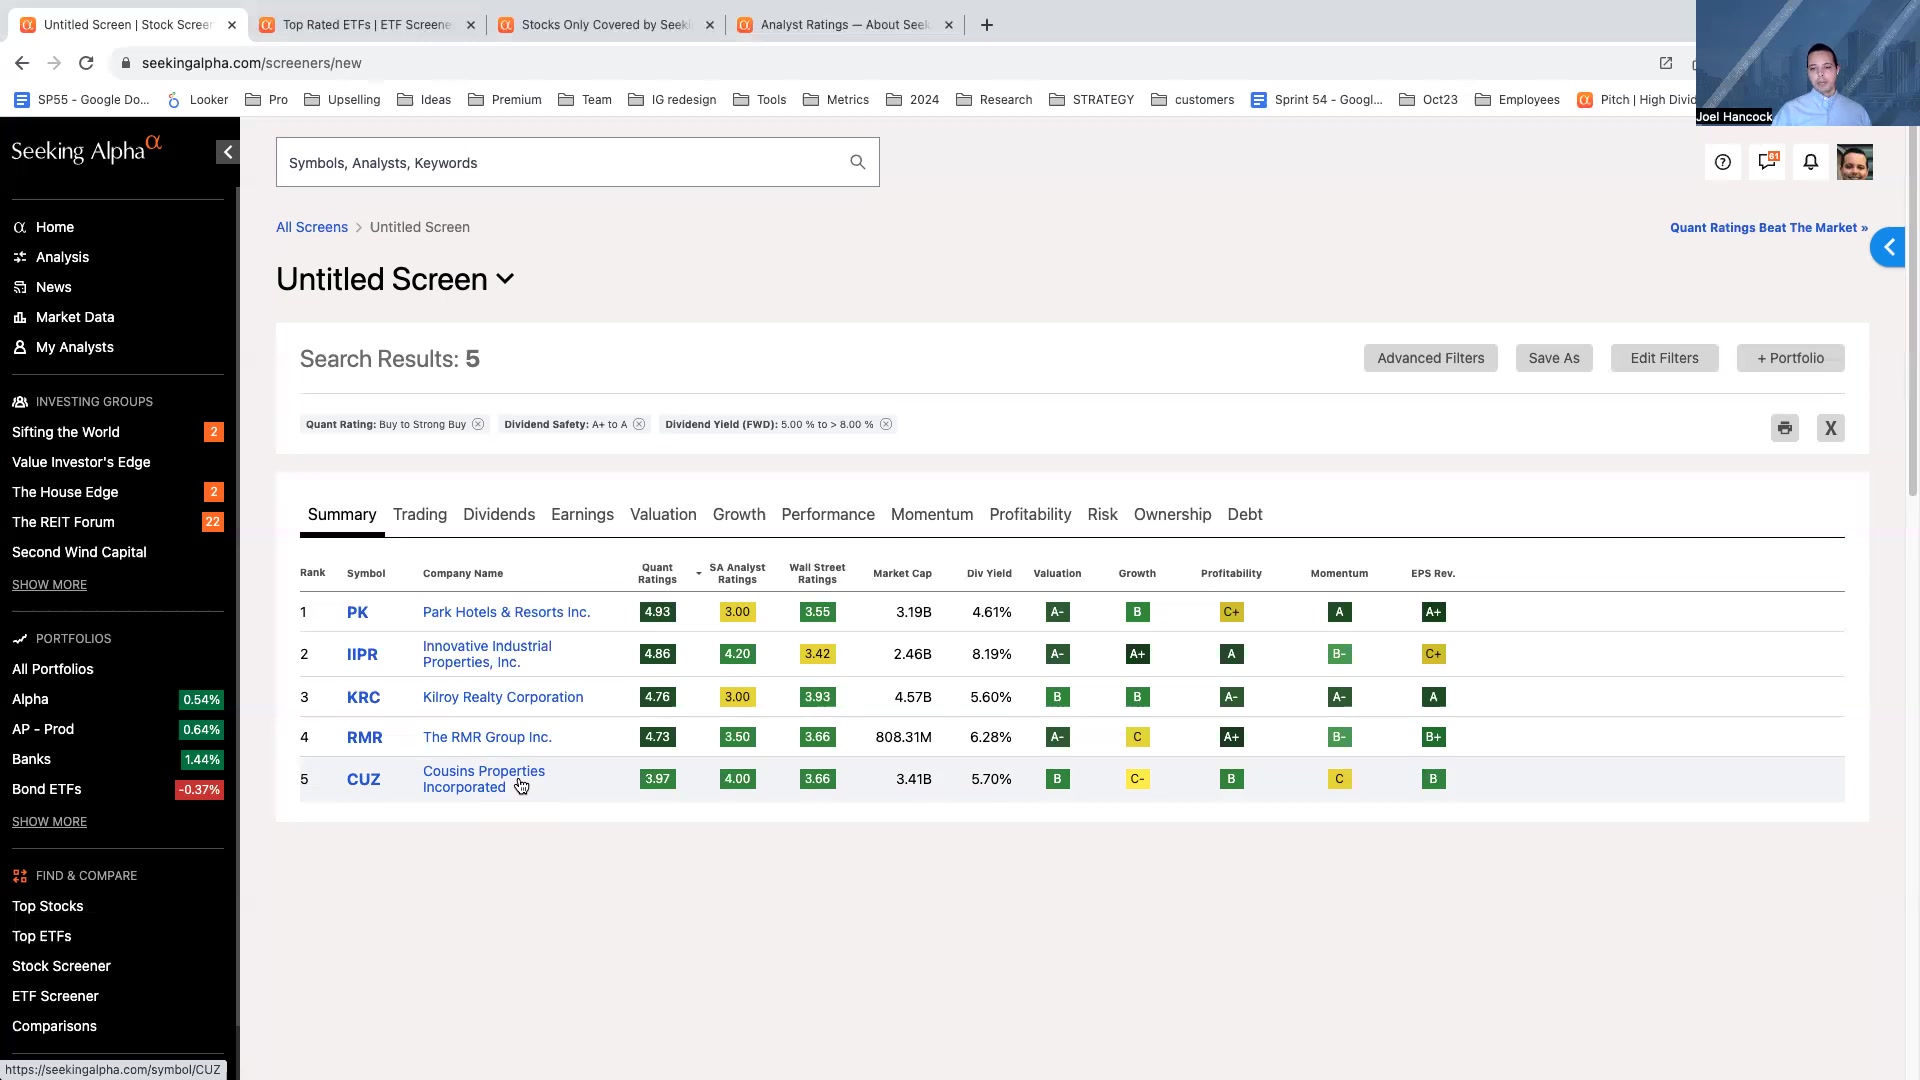This screenshot has width=1920, height=1080.
Task: Switch to Stocks Only Covered browser tab
Action: tap(605, 25)
